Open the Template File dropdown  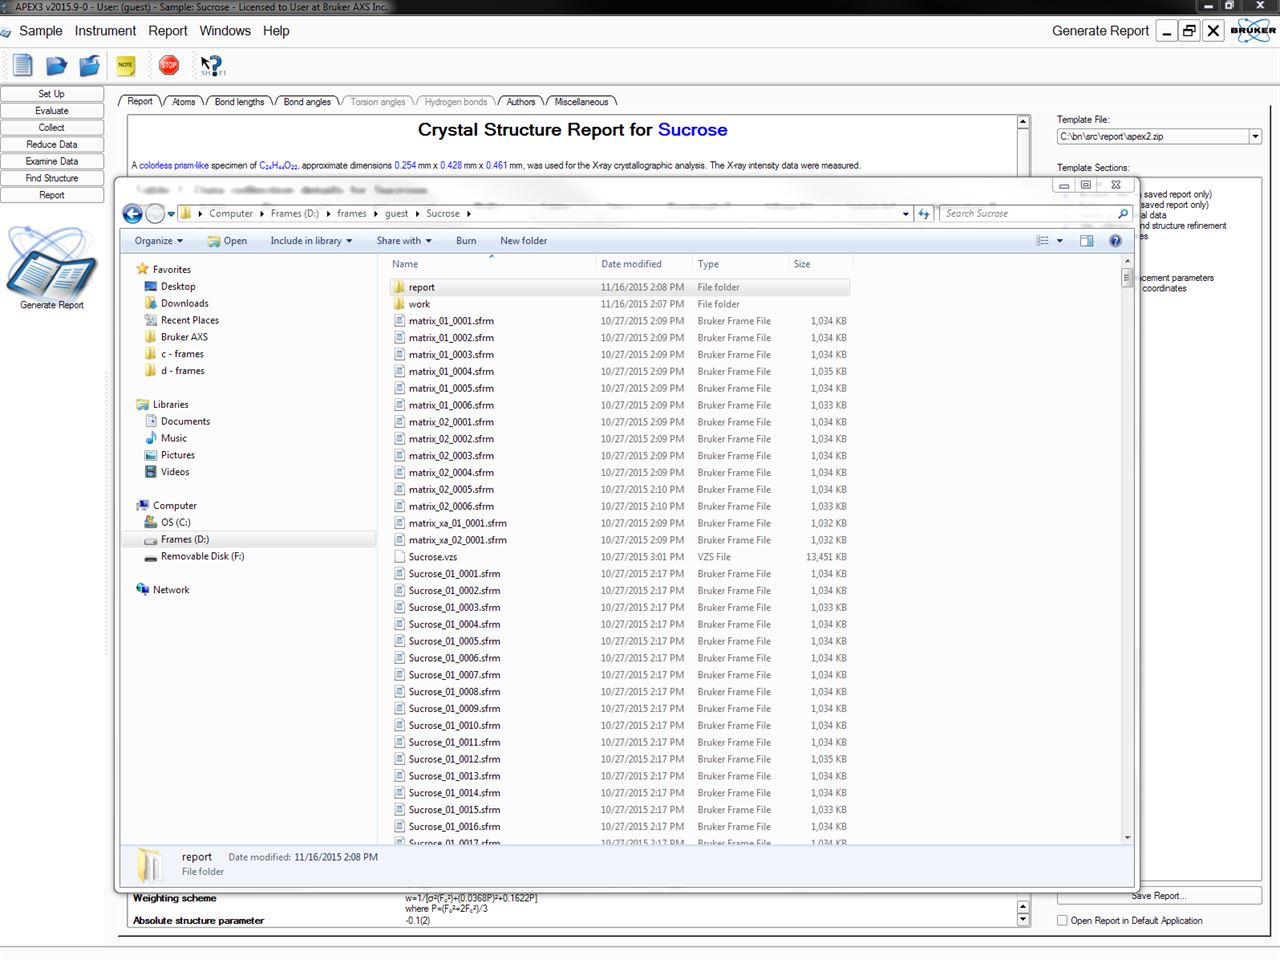[1255, 136]
